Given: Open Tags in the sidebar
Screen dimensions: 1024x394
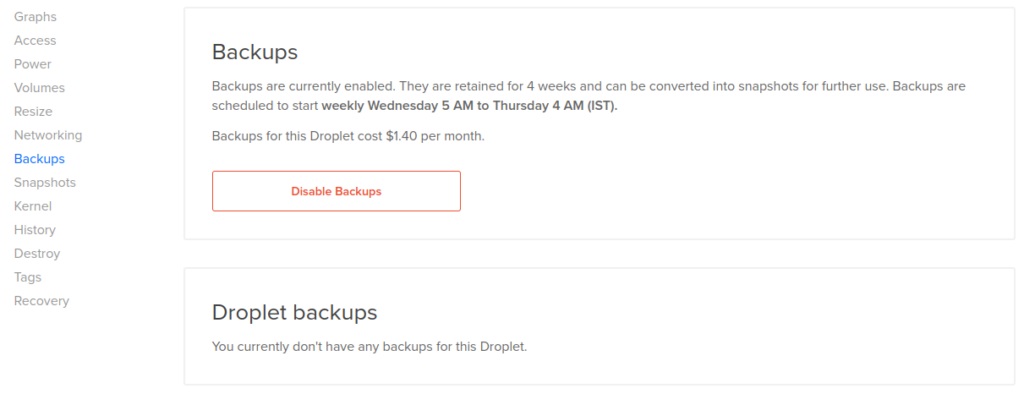Looking at the screenshot, I should [x=27, y=277].
